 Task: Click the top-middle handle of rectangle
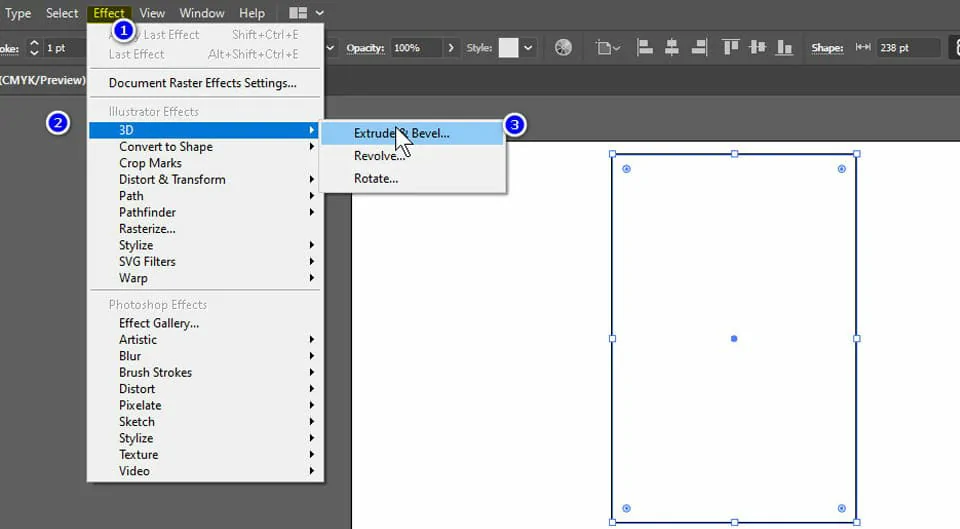coord(735,154)
